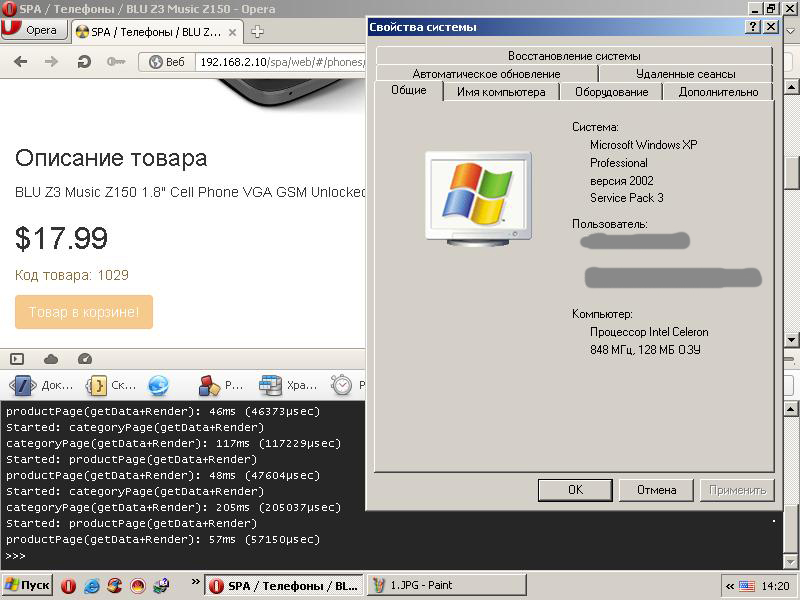This screenshot has height=600, width=800.
Task: Activate the SPA / Телефоны taskbar button
Action: 284,586
